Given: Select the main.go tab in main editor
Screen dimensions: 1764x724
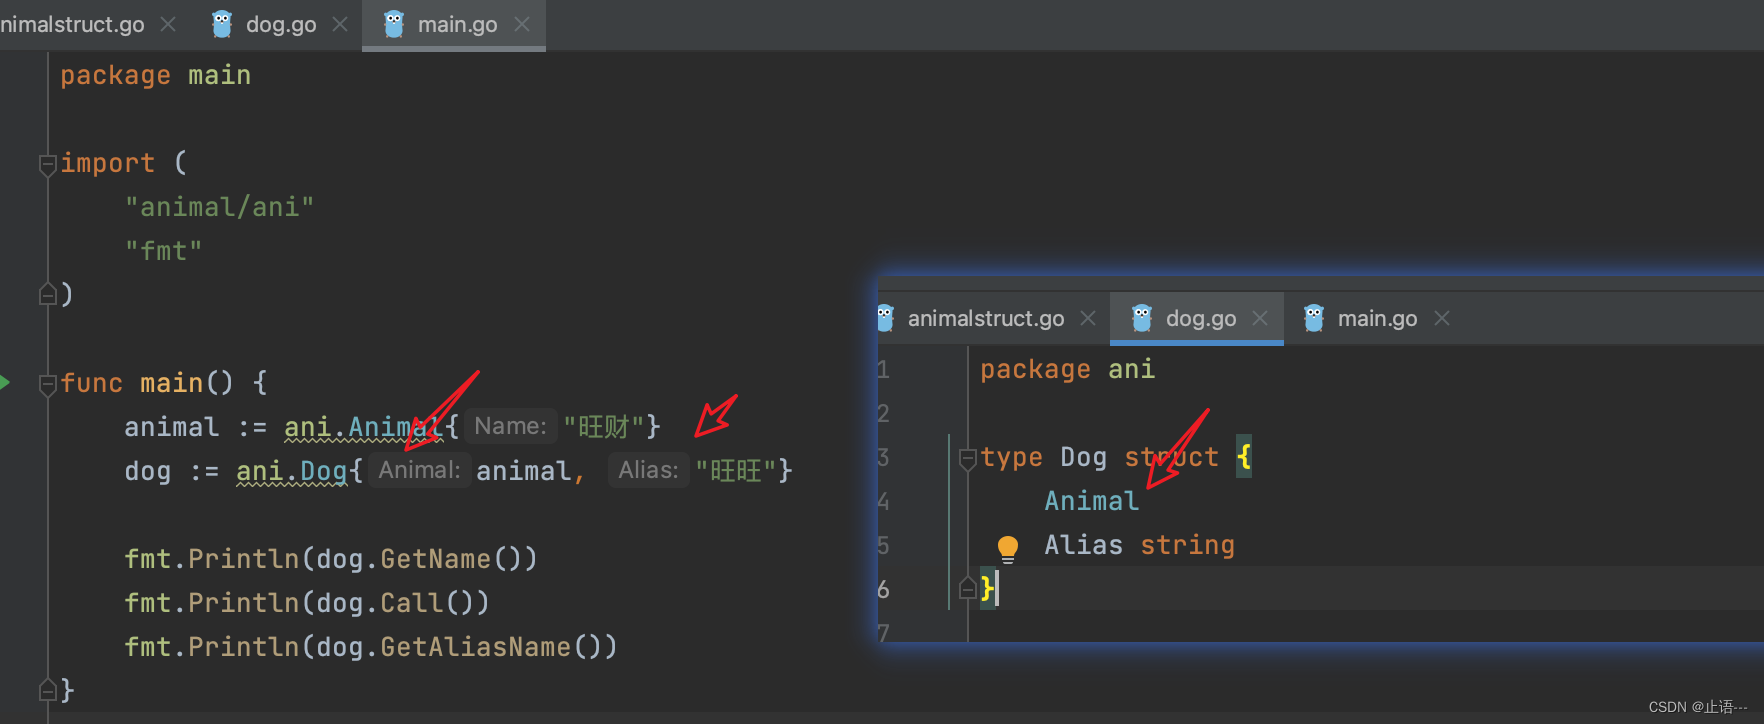Looking at the screenshot, I should pyautogui.click(x=457, y=25).
